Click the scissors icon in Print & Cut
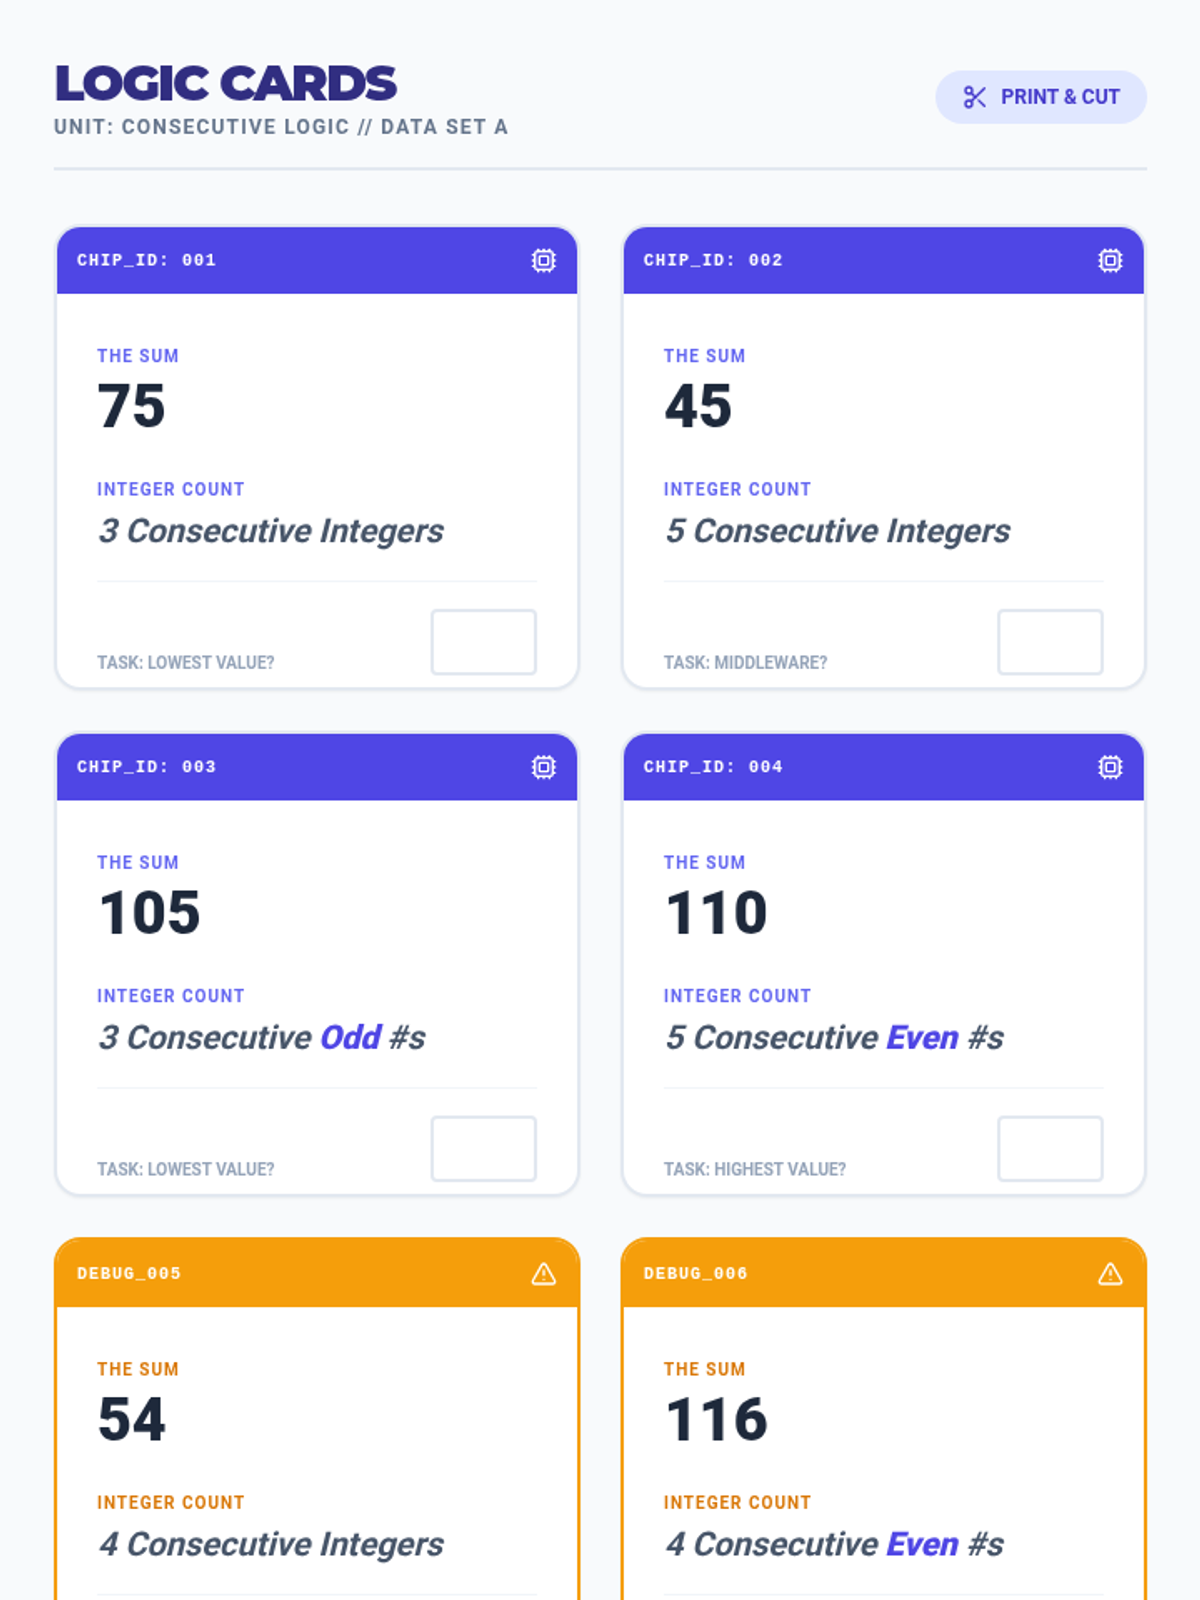 pyautogui.click(x=974, y=97)
